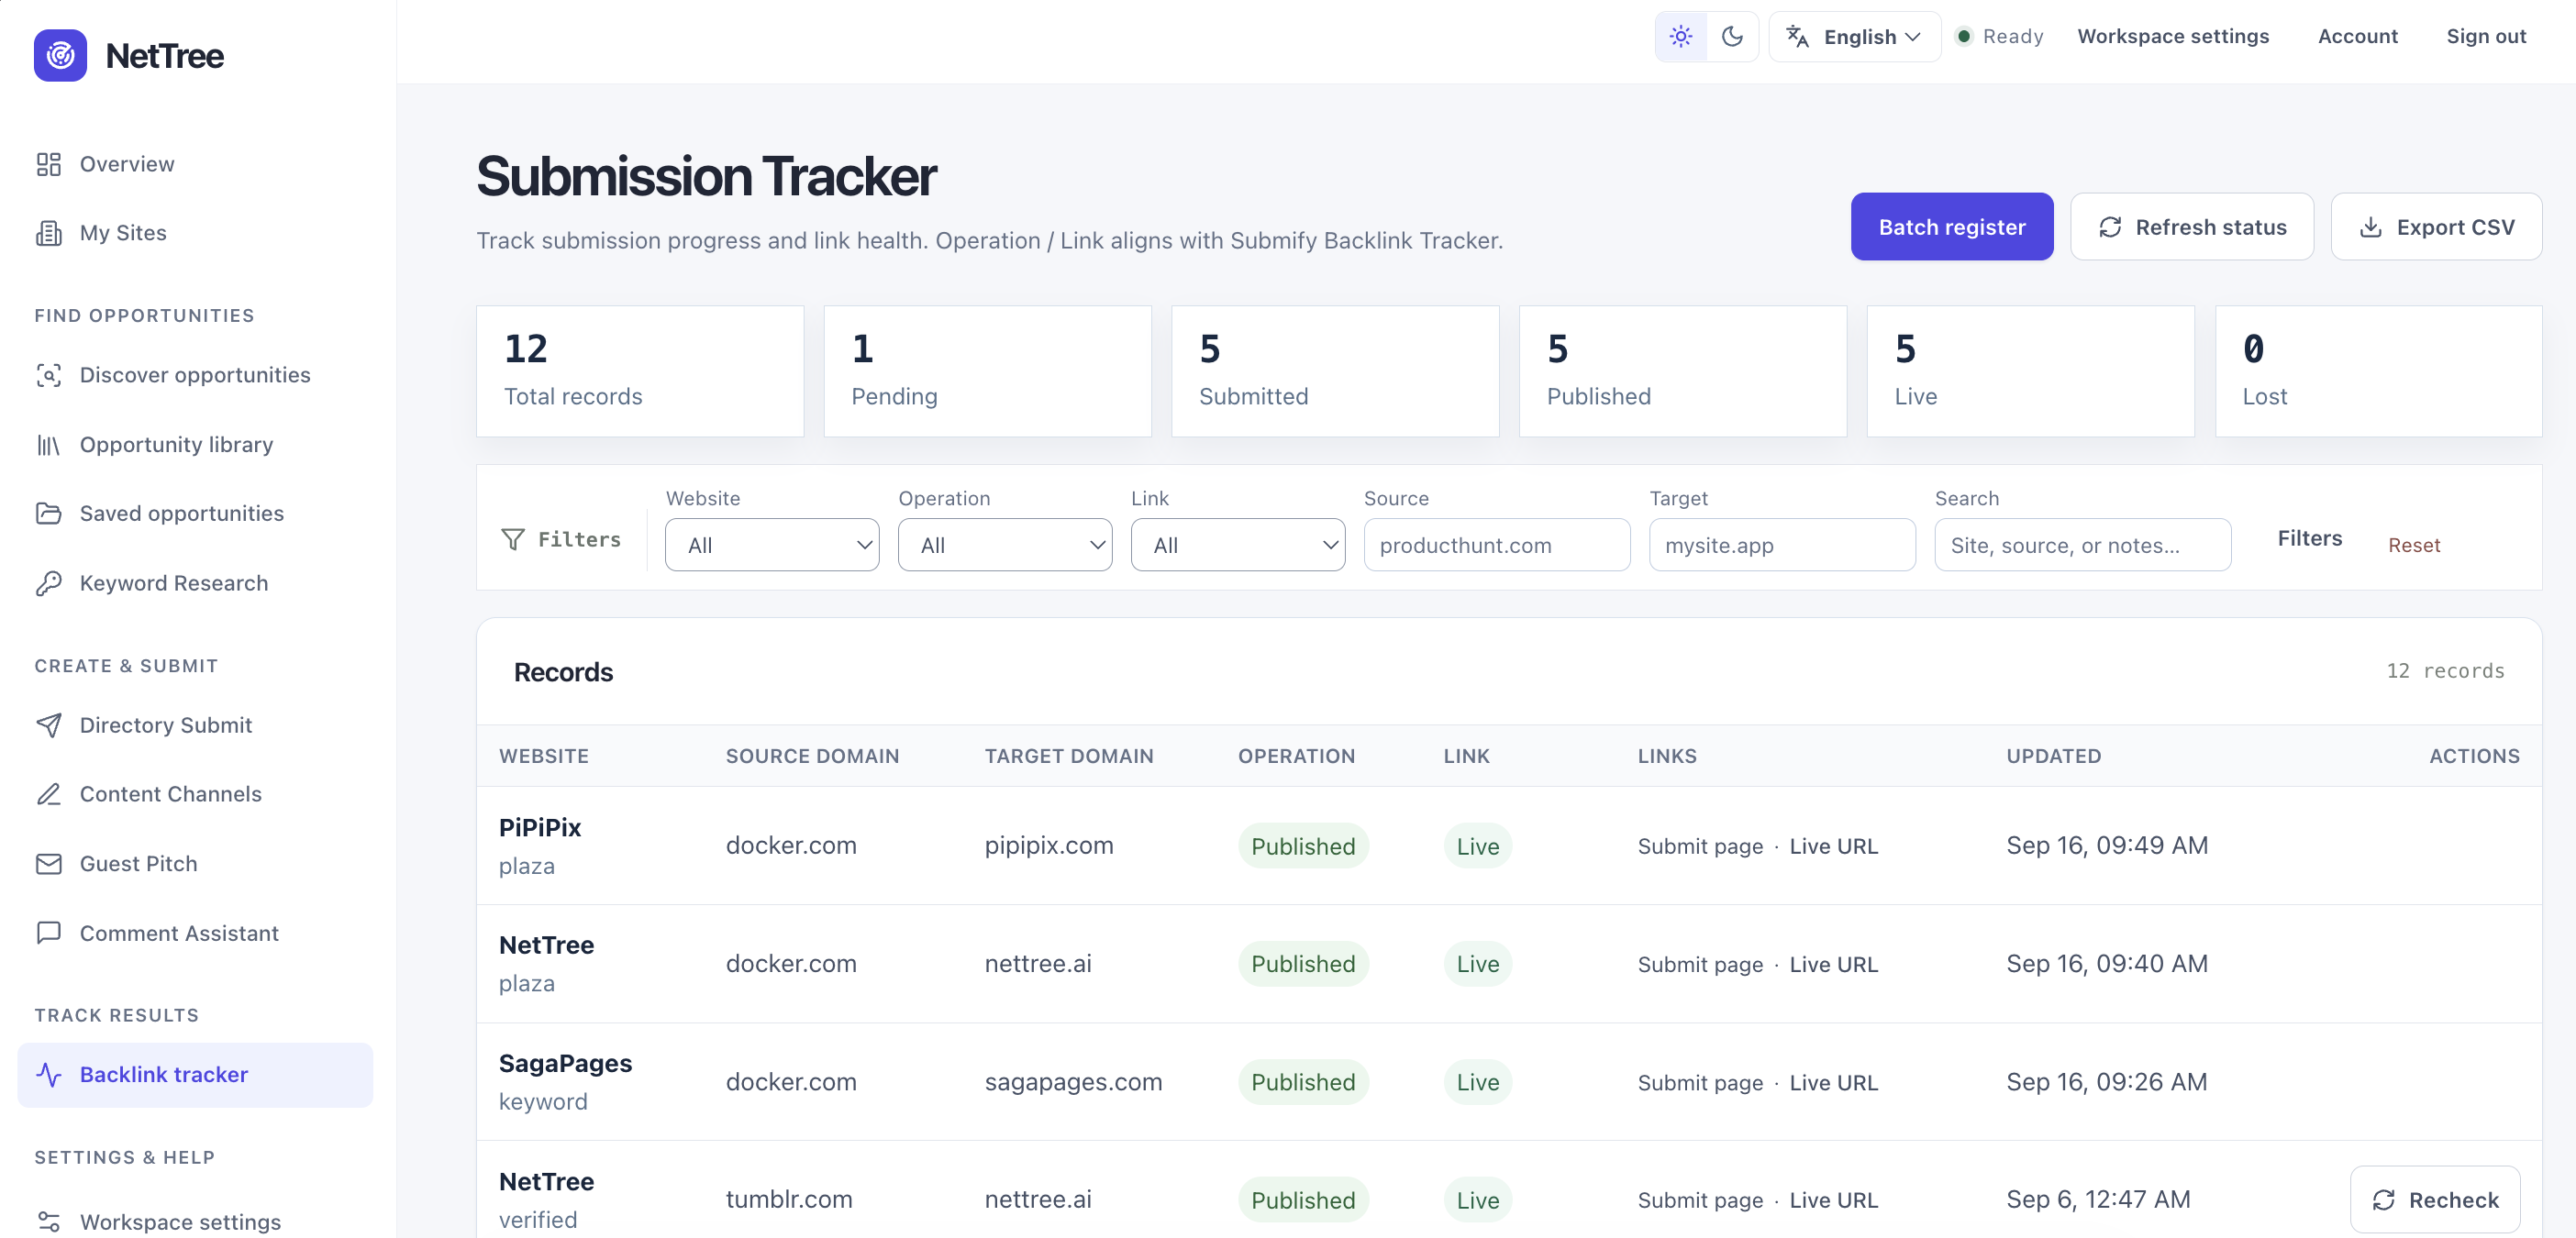Viewport: 2576px width, 1238px height.
Task: Click the Search input field
Action: (2082, 545)
